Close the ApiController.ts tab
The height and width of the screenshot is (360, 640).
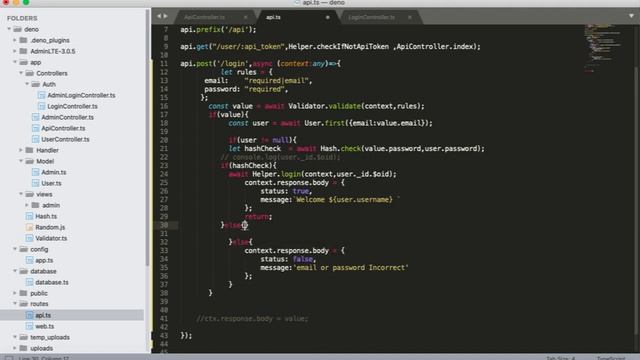(246, 17)
